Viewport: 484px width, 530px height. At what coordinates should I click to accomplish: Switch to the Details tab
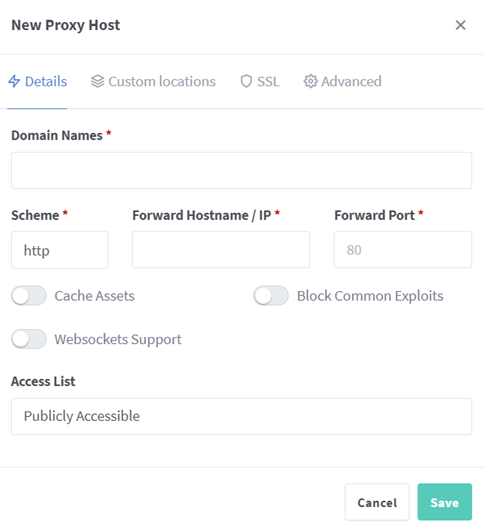point(38,81)
